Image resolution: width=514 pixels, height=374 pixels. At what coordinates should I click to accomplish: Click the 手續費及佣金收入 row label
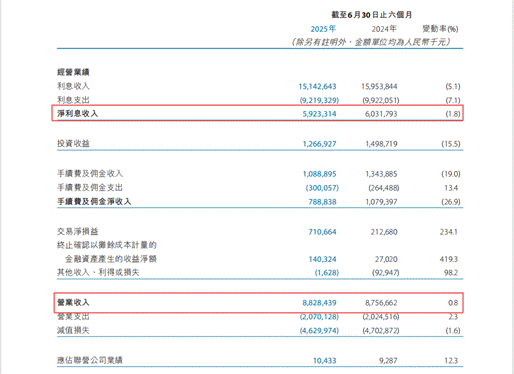(90, 173)
